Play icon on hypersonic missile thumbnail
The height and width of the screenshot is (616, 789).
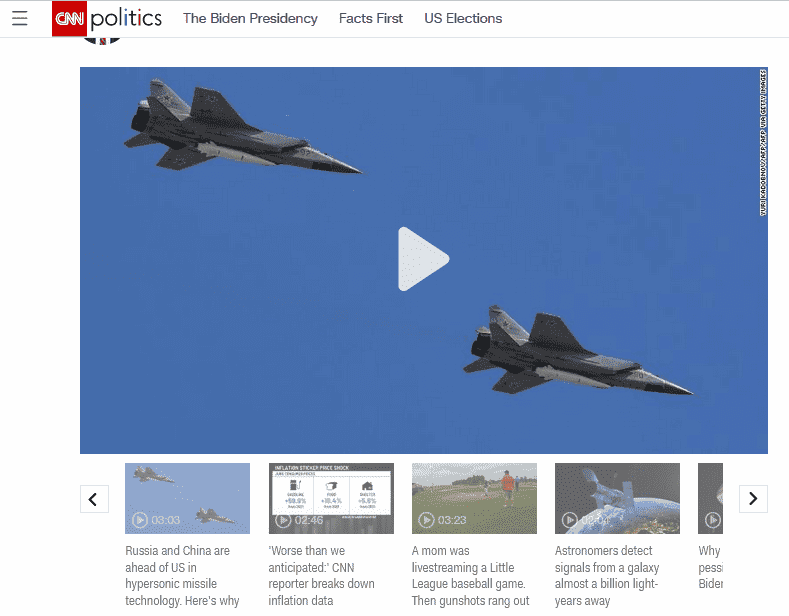(x=139, y=520)
